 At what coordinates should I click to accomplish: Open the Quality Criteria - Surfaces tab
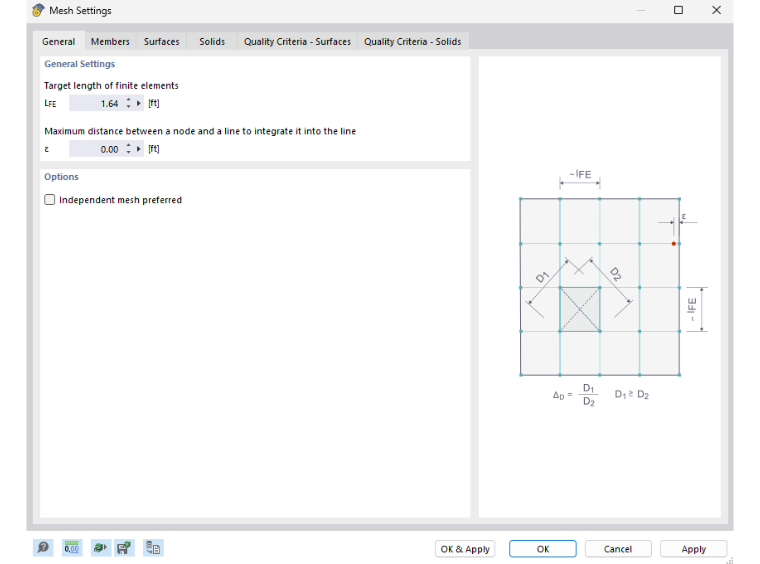tap(297, 41)
